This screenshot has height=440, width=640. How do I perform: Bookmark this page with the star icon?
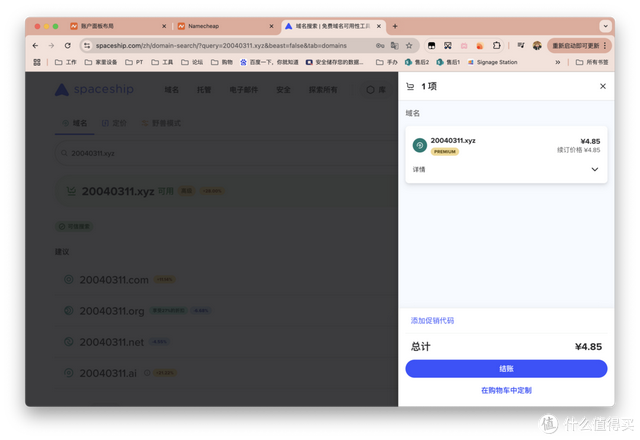click(409, 46)
